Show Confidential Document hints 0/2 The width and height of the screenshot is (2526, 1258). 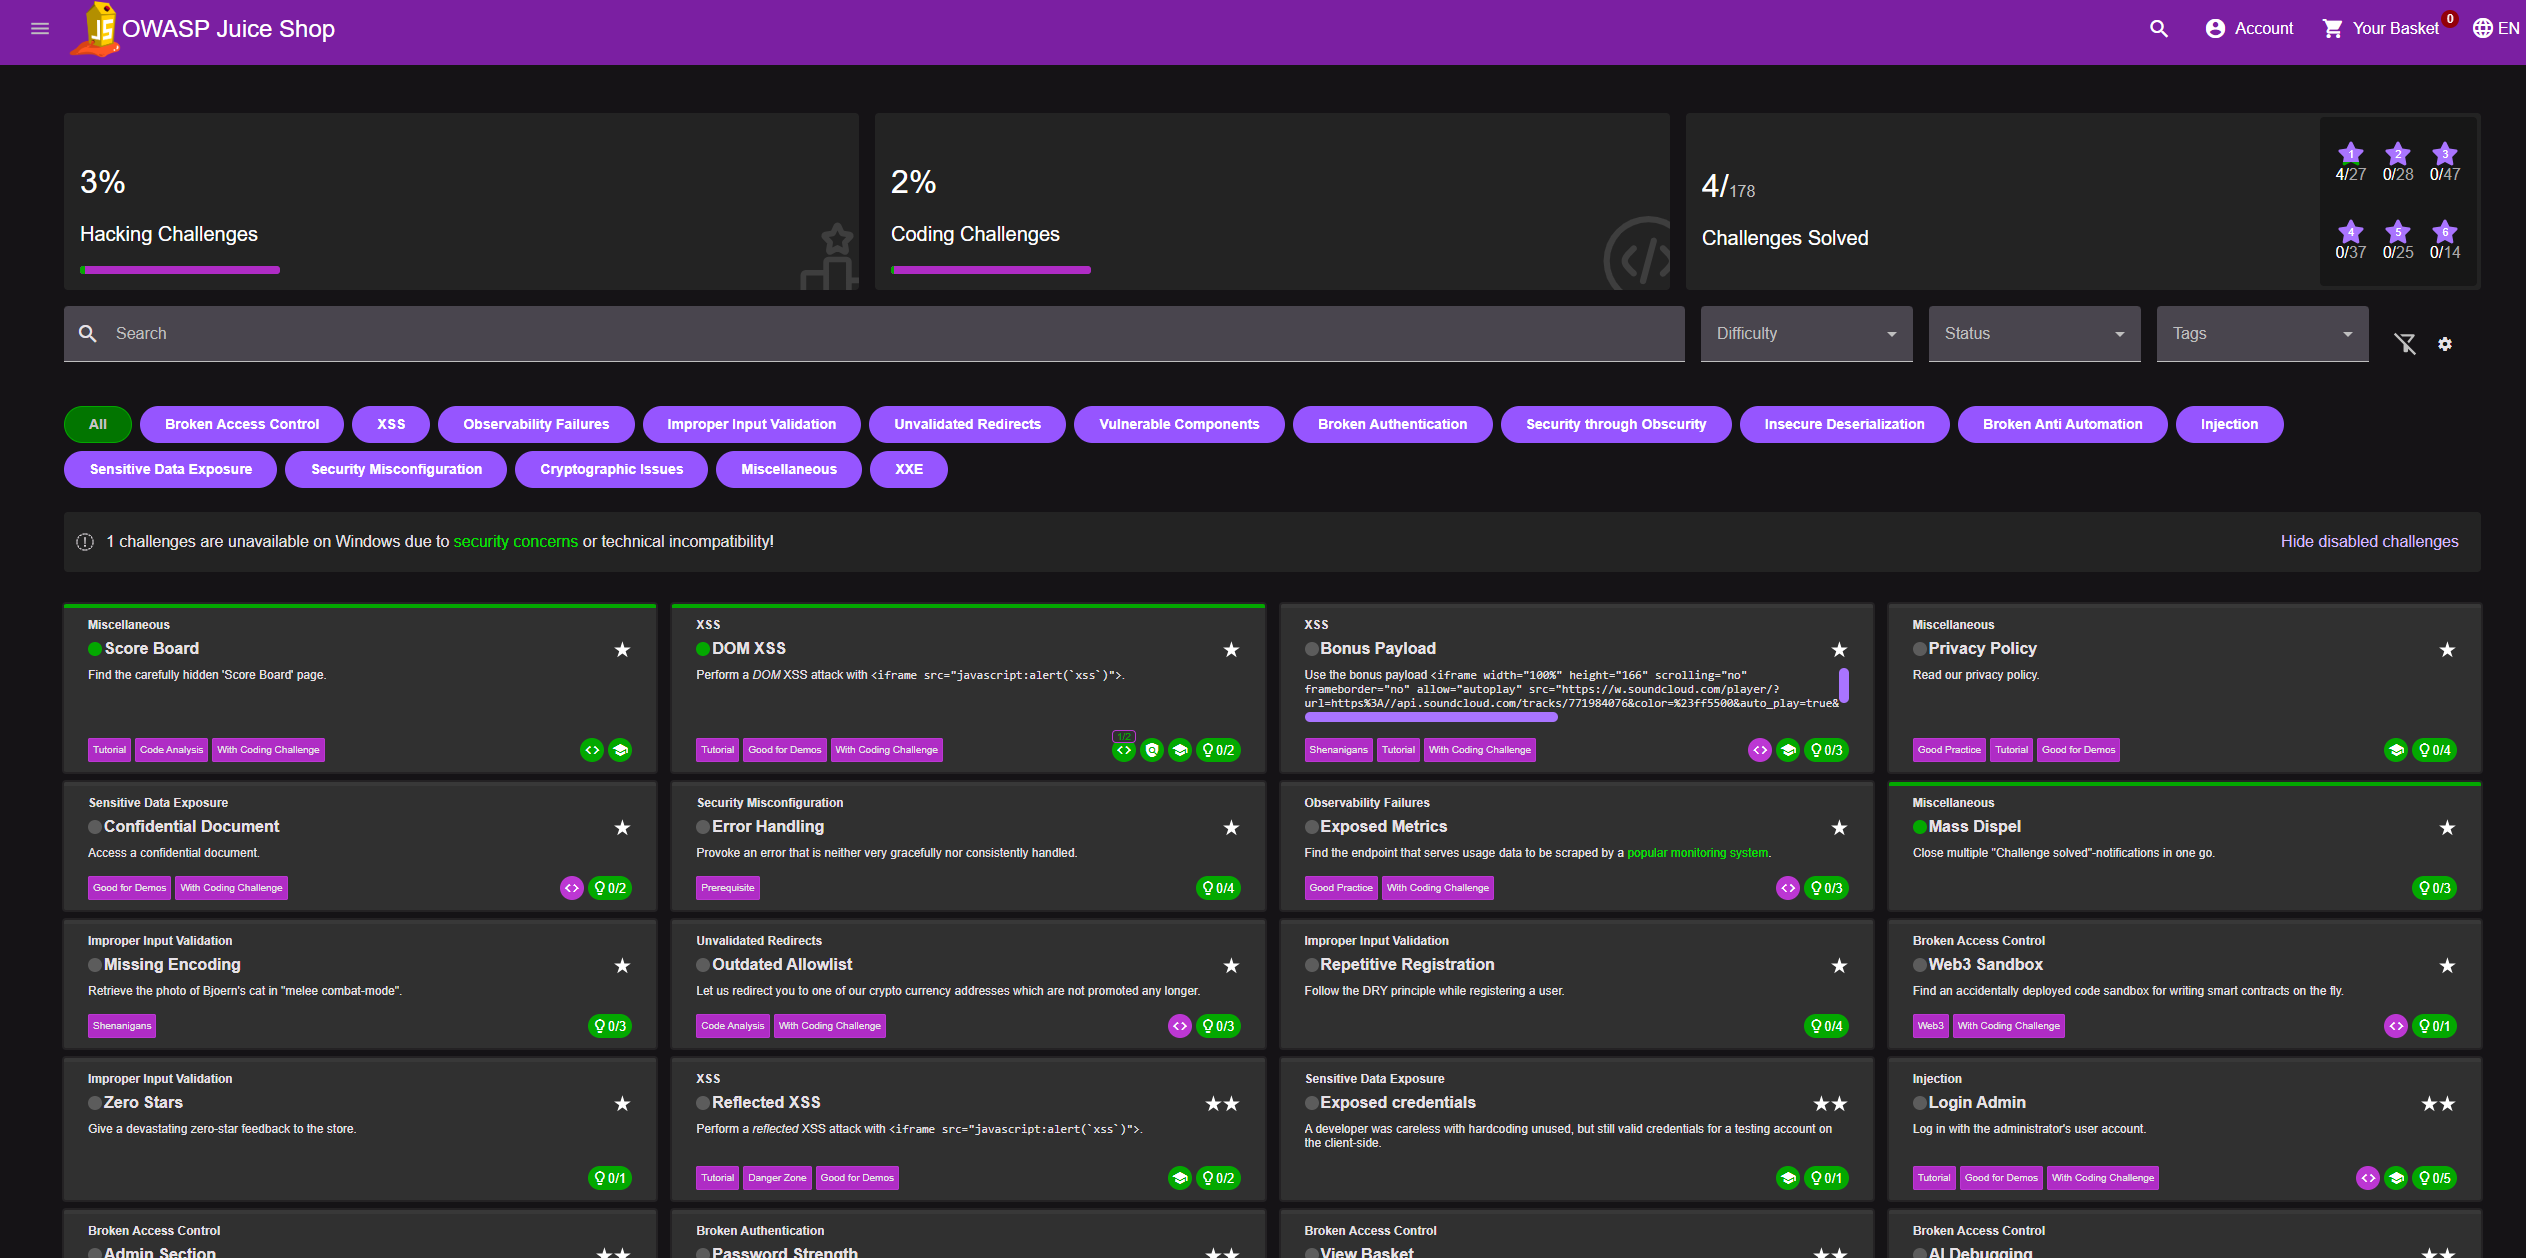point(610,888)
